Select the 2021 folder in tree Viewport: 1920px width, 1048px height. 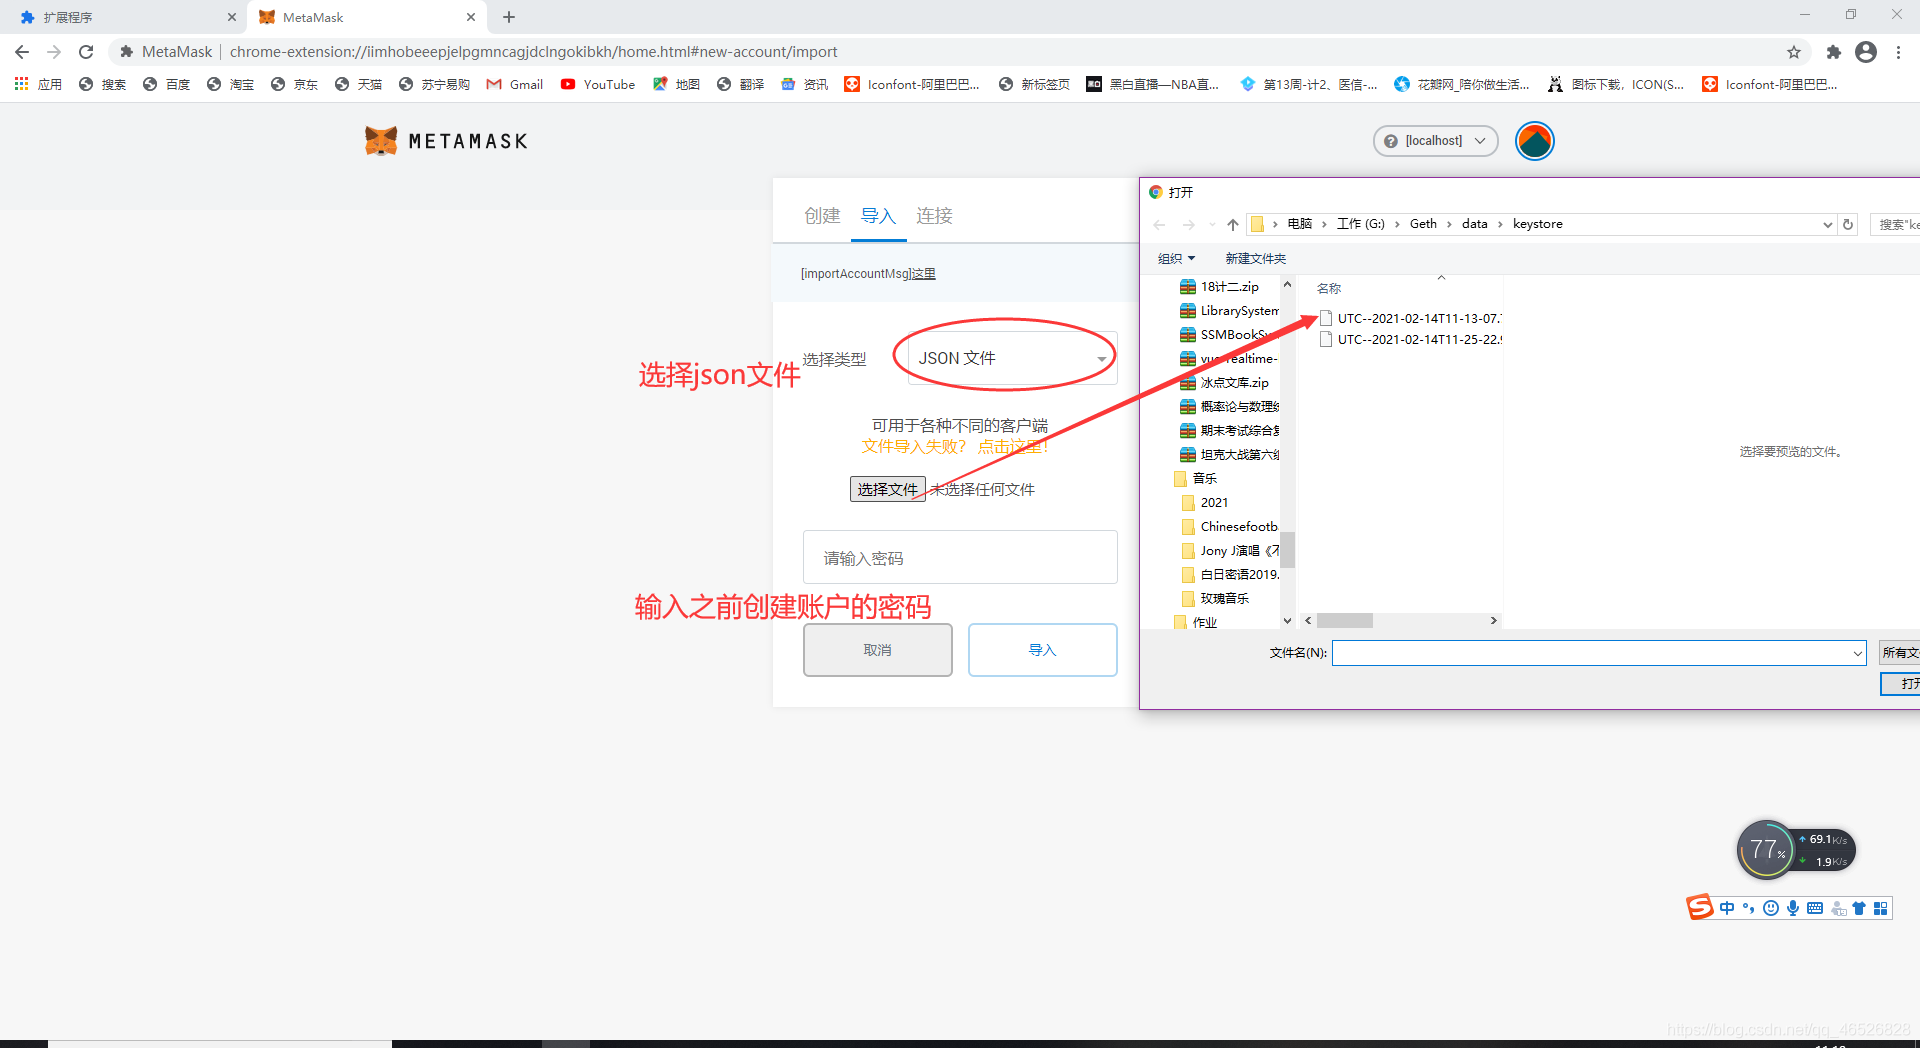pyautogui.click(x=1205, y=503)
